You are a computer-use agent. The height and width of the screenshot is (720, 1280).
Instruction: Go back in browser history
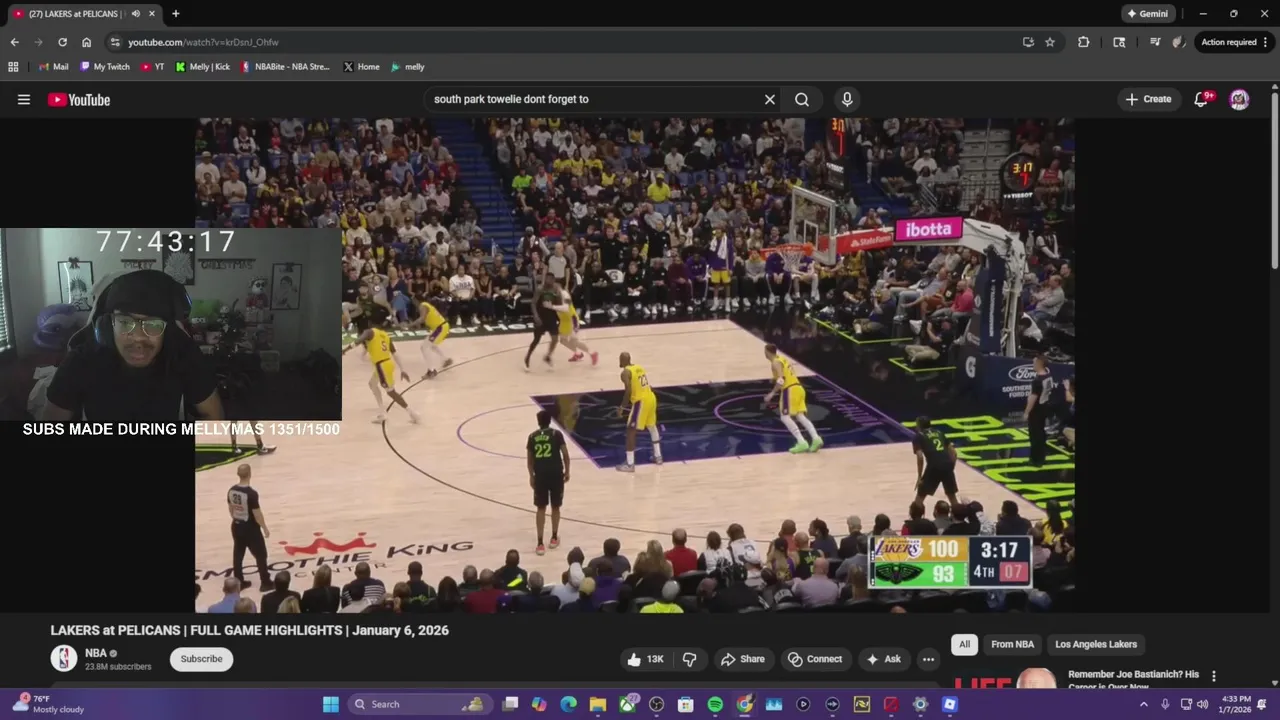coord(14,42)
